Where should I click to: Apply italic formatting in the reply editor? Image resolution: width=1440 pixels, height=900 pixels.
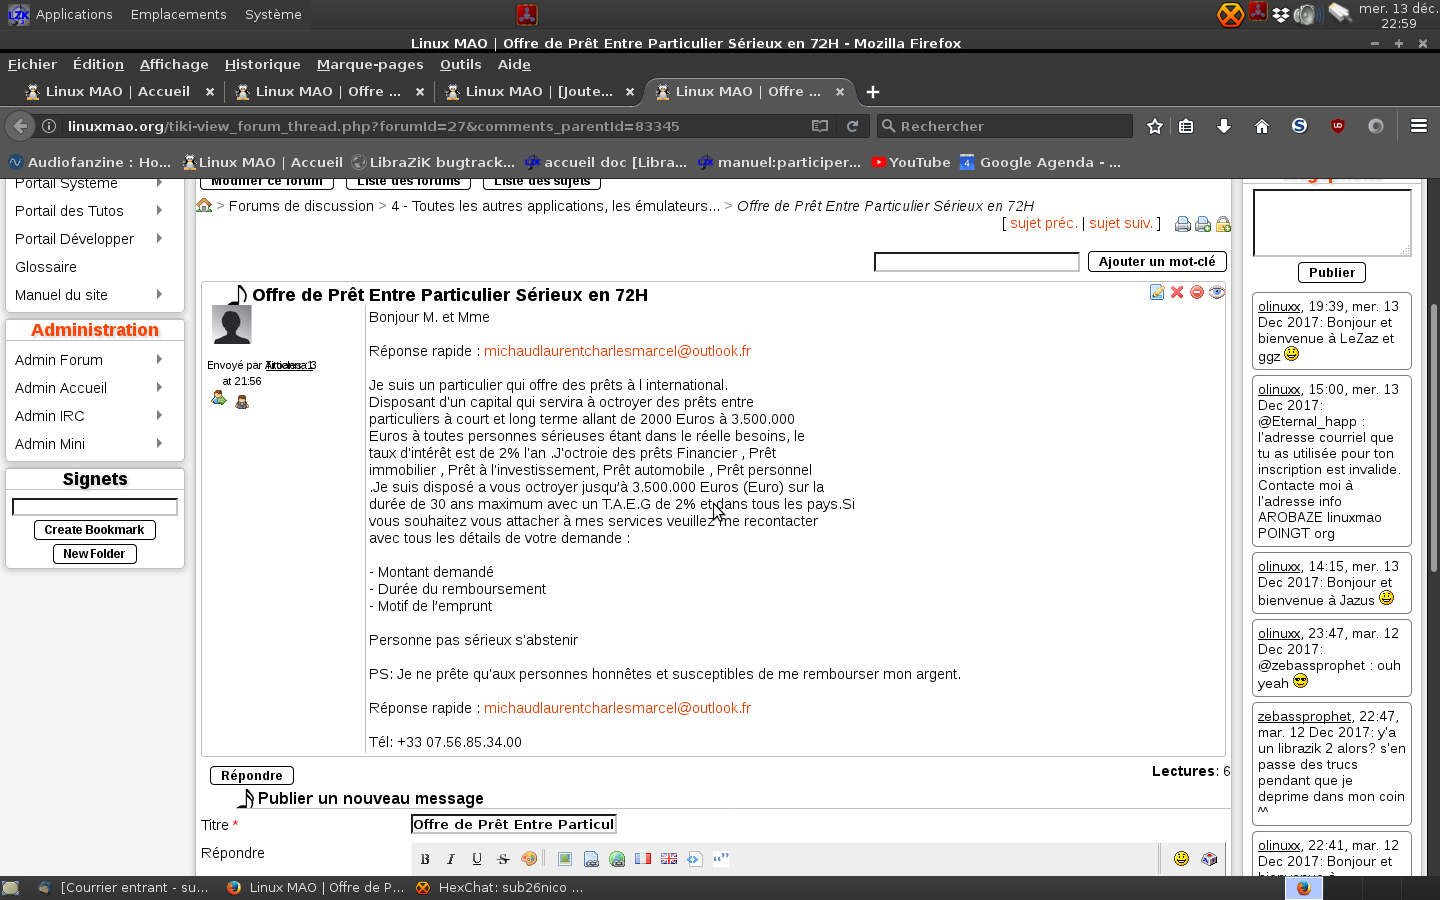click(x=451, y=859)
